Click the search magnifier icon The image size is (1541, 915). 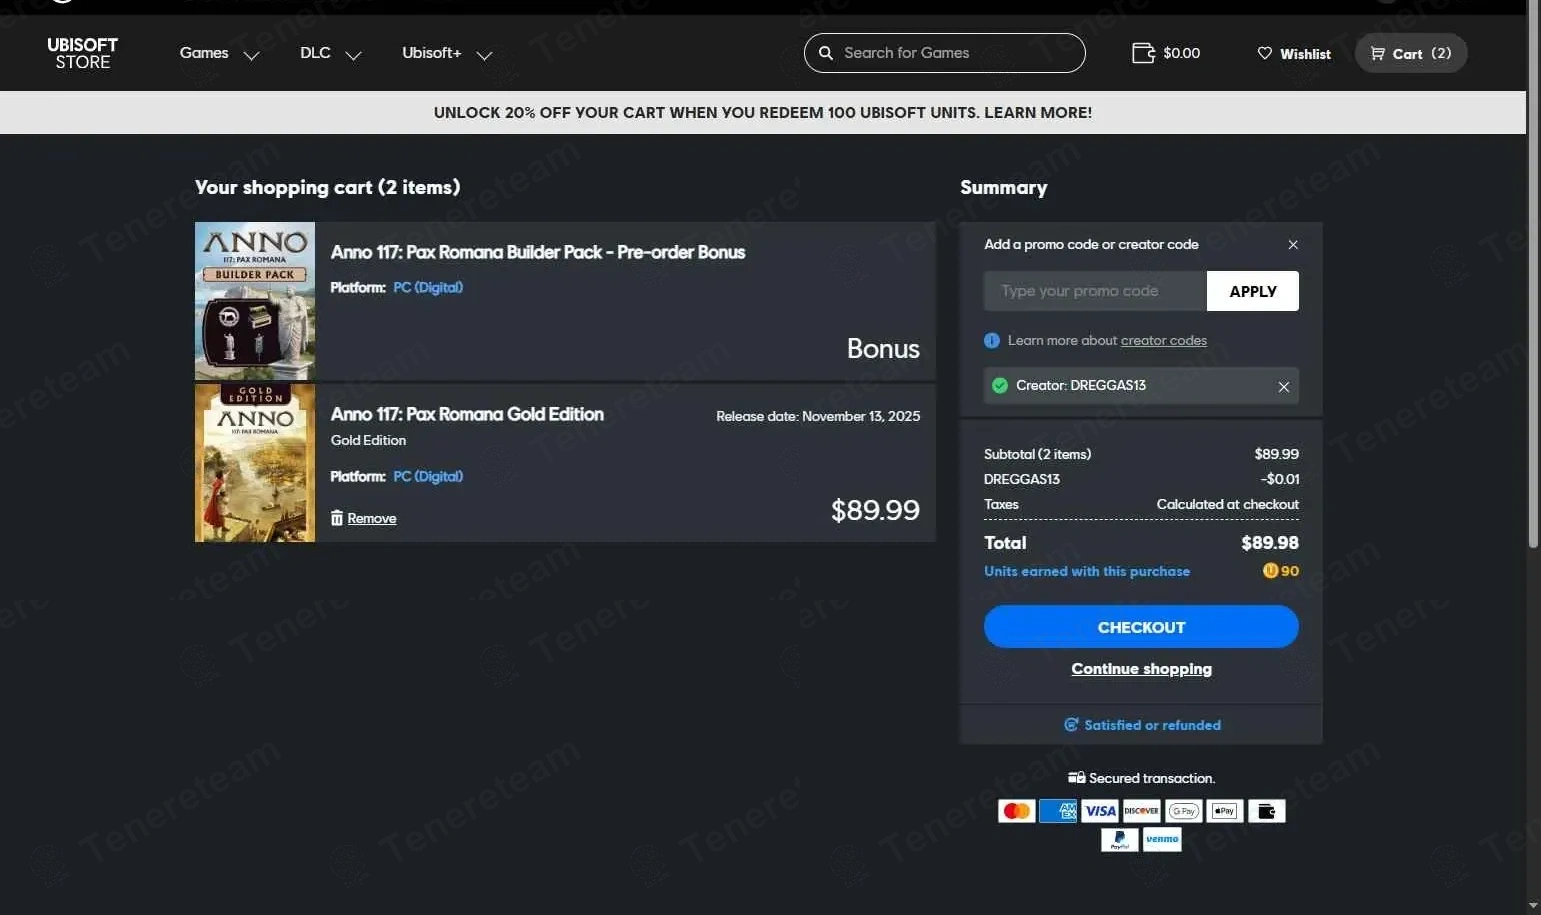[826, 53]
